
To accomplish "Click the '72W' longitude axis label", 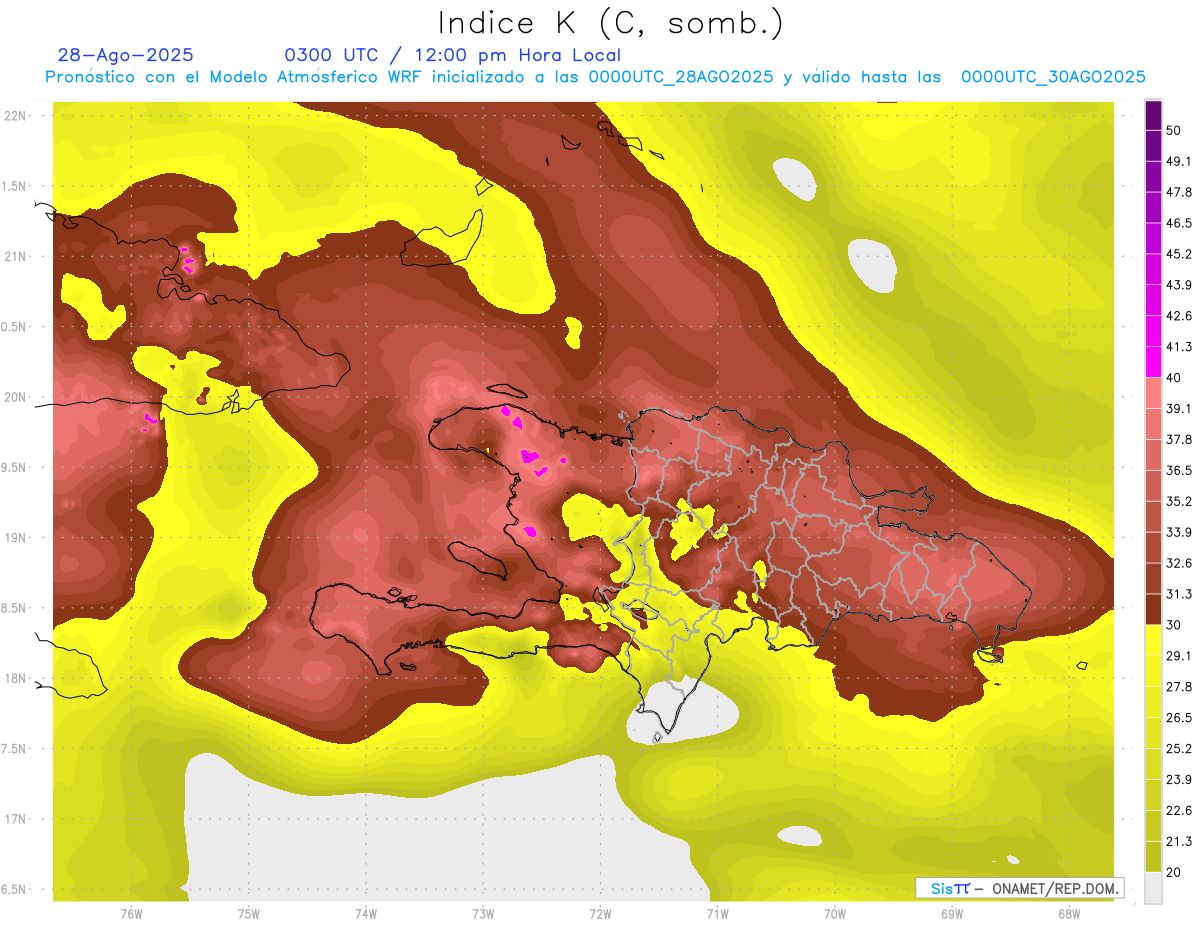I will pos(600,914).
